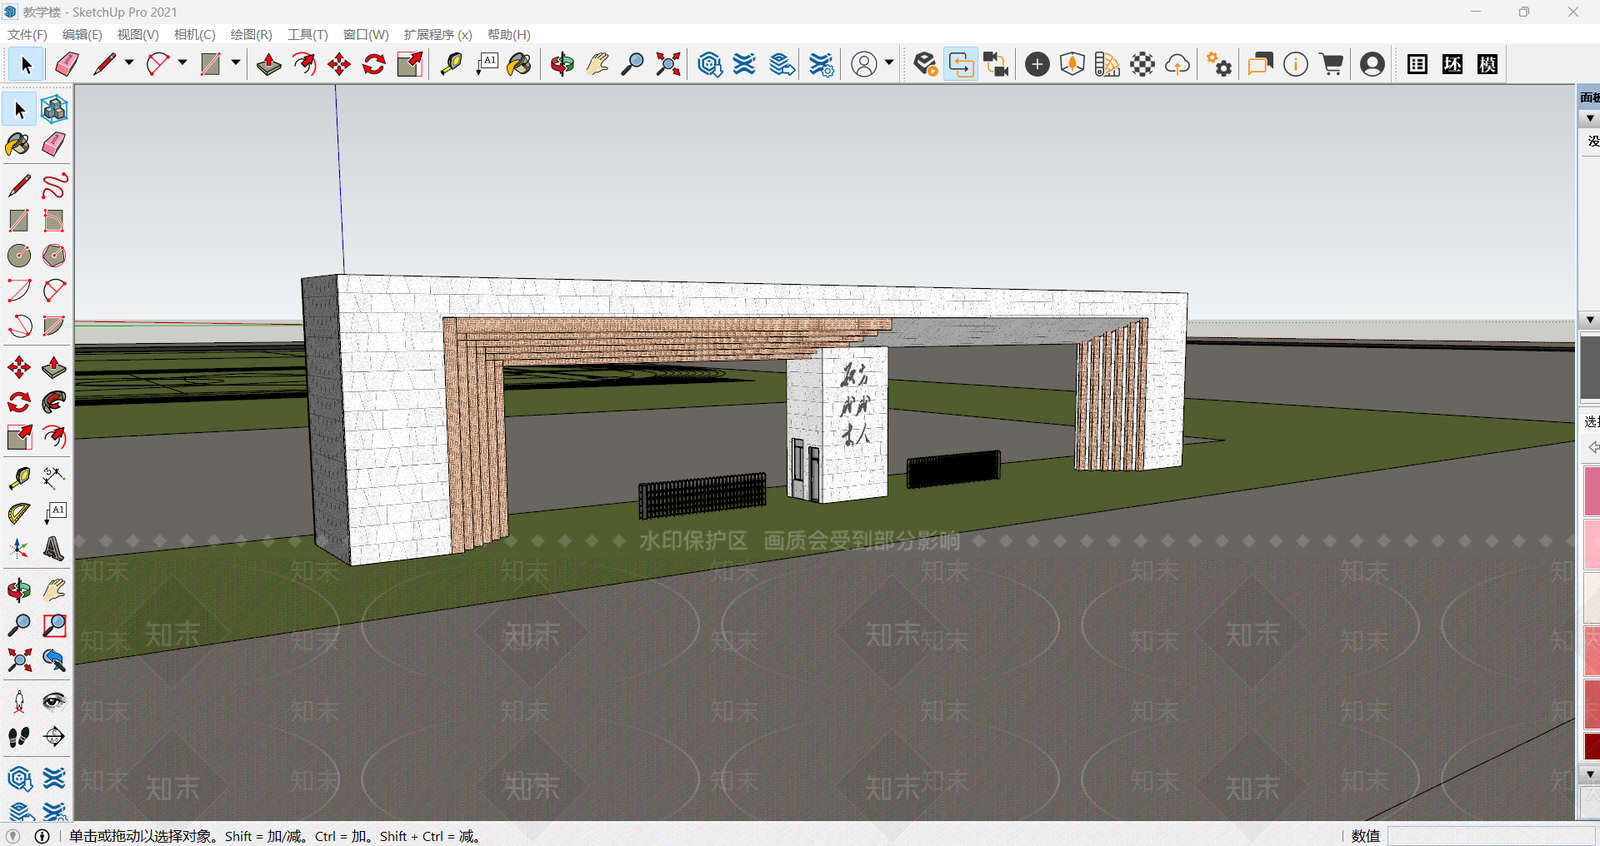Open the 编辑(E) menu
Viewport: 1600px width, 846px height.
tap(82, 34)
